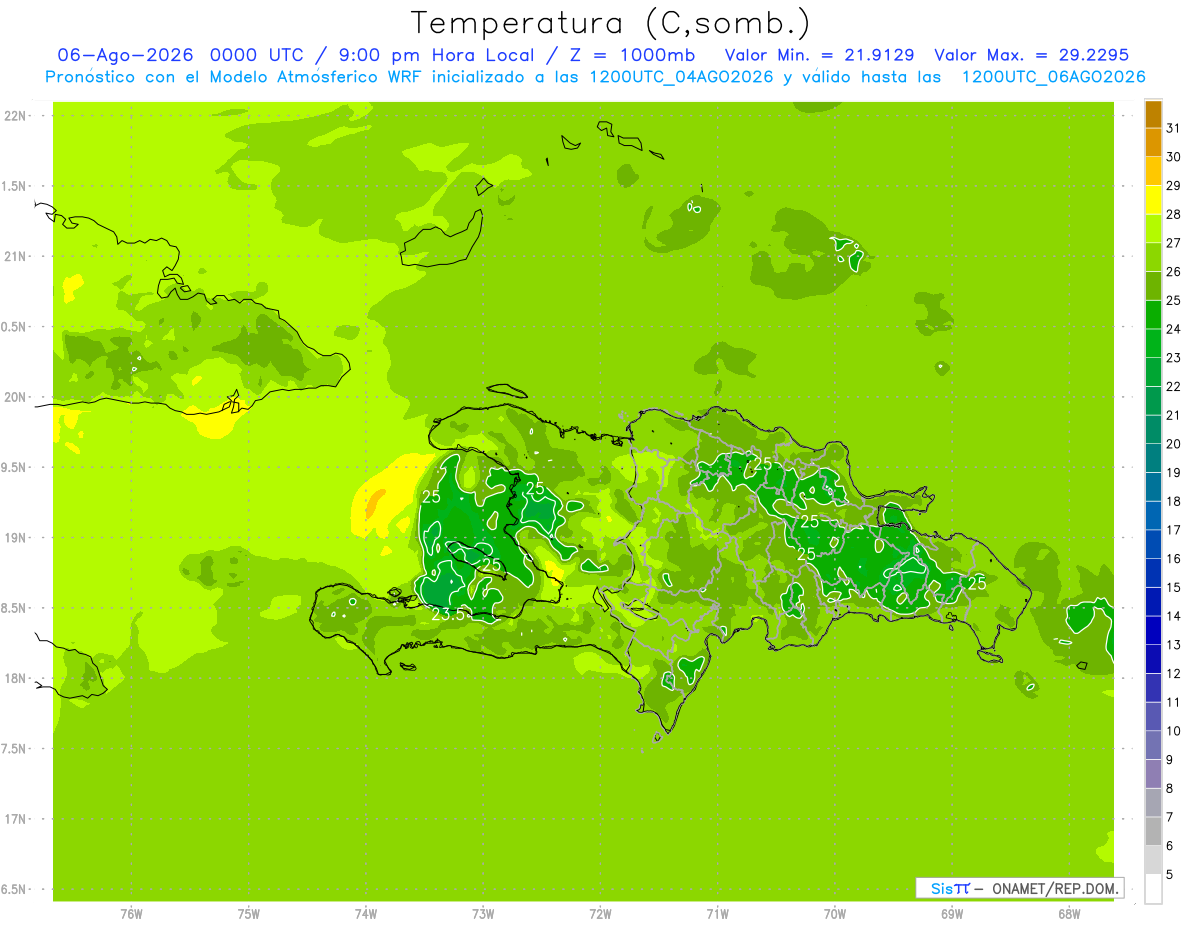Click "Valor Max. = 29.2295"
Image resolution: width=1200 pixels, height=927 pixels.
(x=1031, y=55)
